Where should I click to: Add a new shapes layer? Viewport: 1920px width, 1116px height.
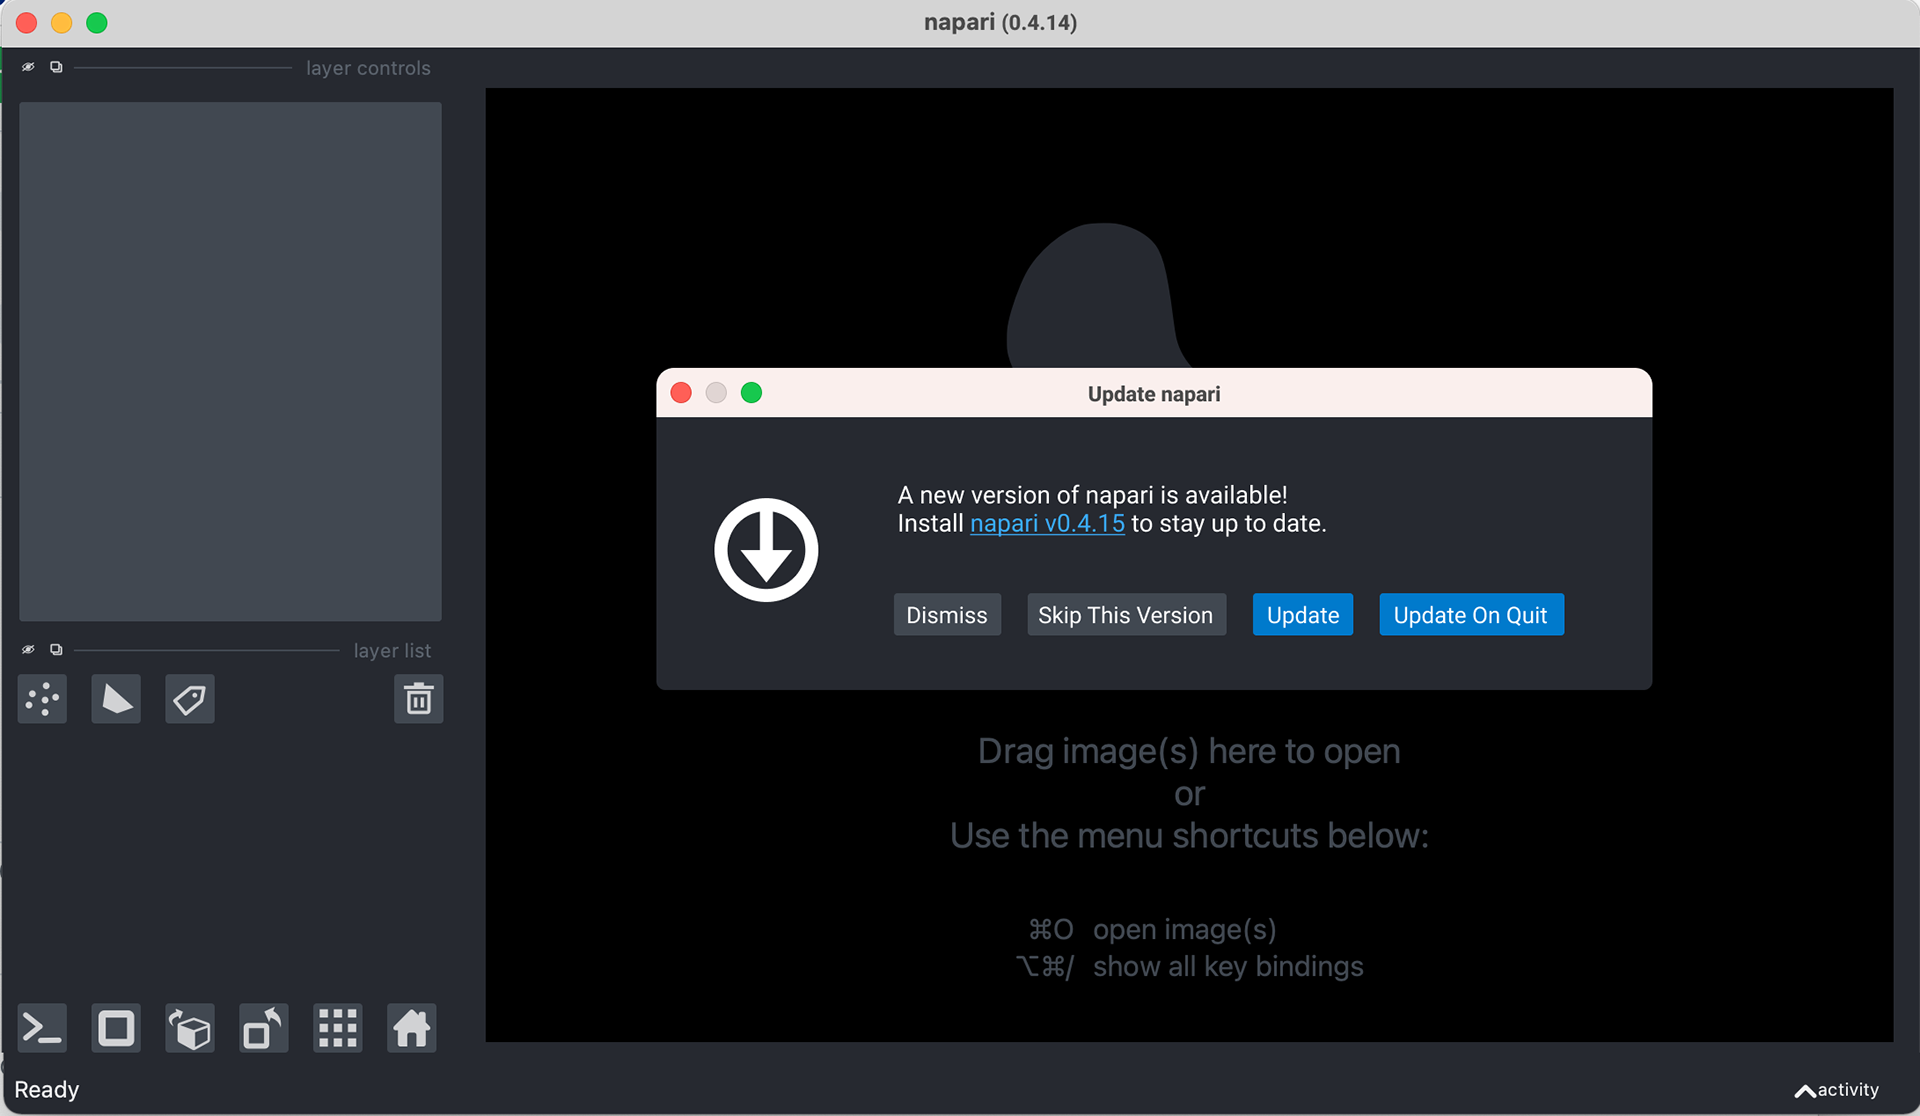(116, 699)
